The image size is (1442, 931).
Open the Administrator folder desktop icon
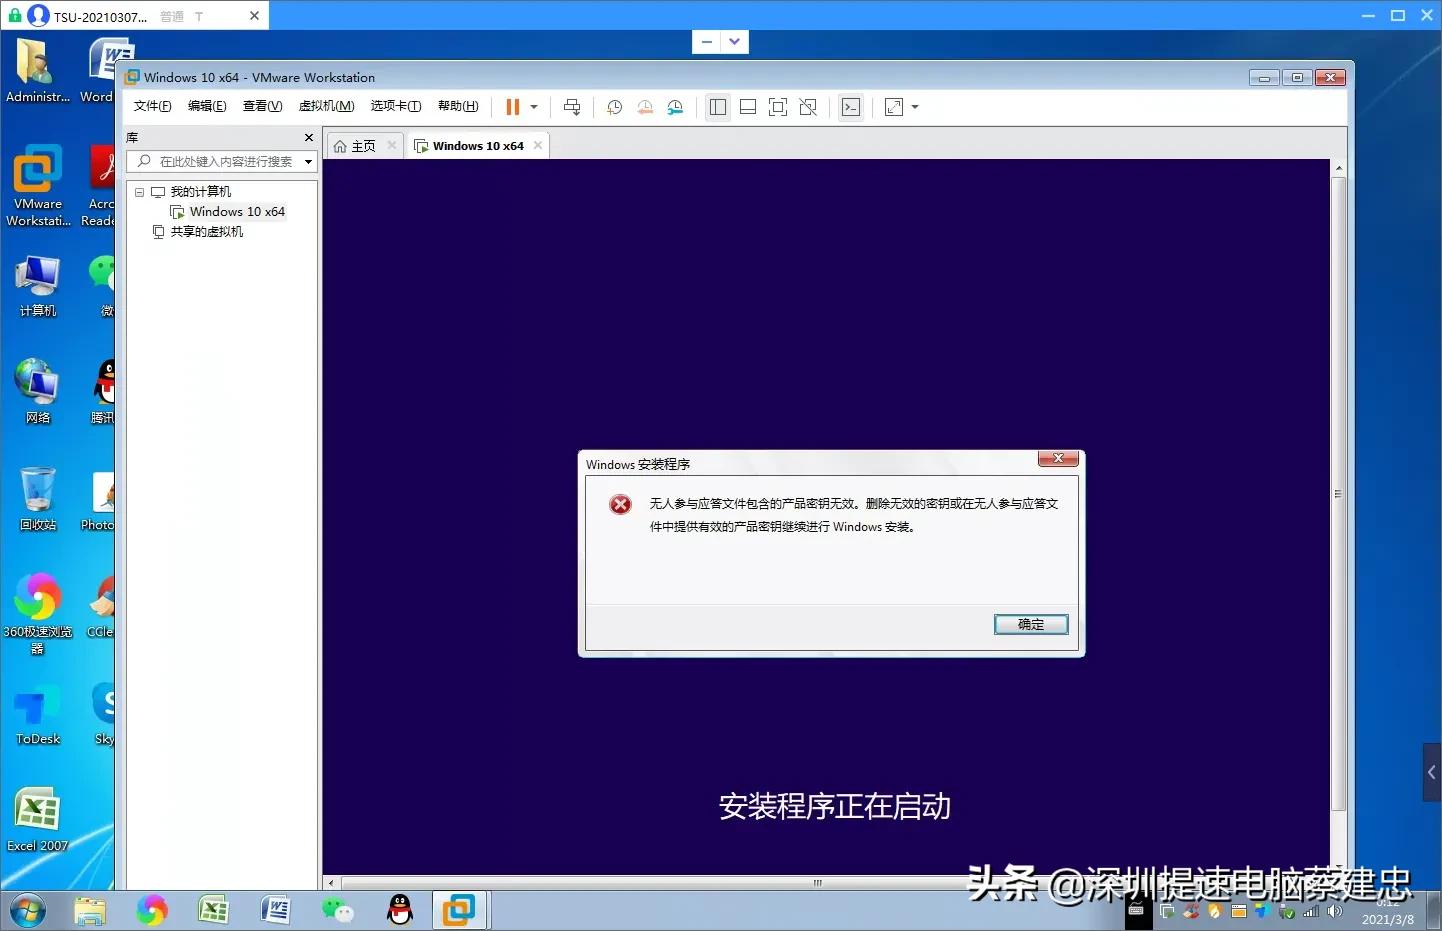tap(38, 70)
